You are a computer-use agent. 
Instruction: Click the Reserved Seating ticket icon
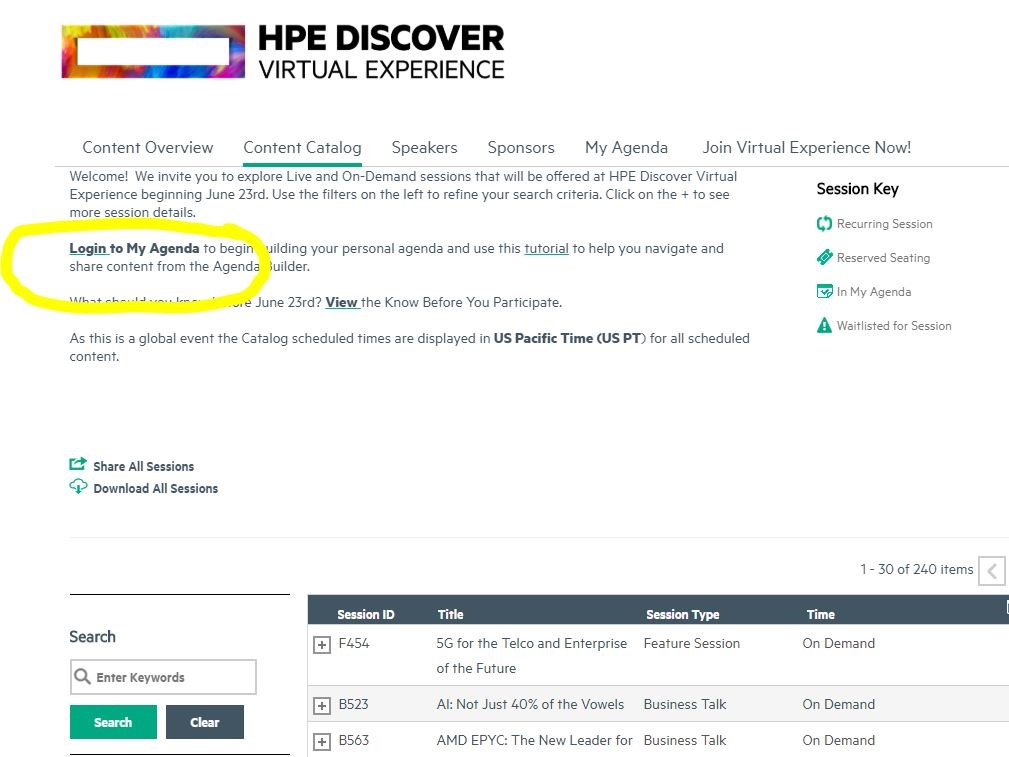point(824,258)
